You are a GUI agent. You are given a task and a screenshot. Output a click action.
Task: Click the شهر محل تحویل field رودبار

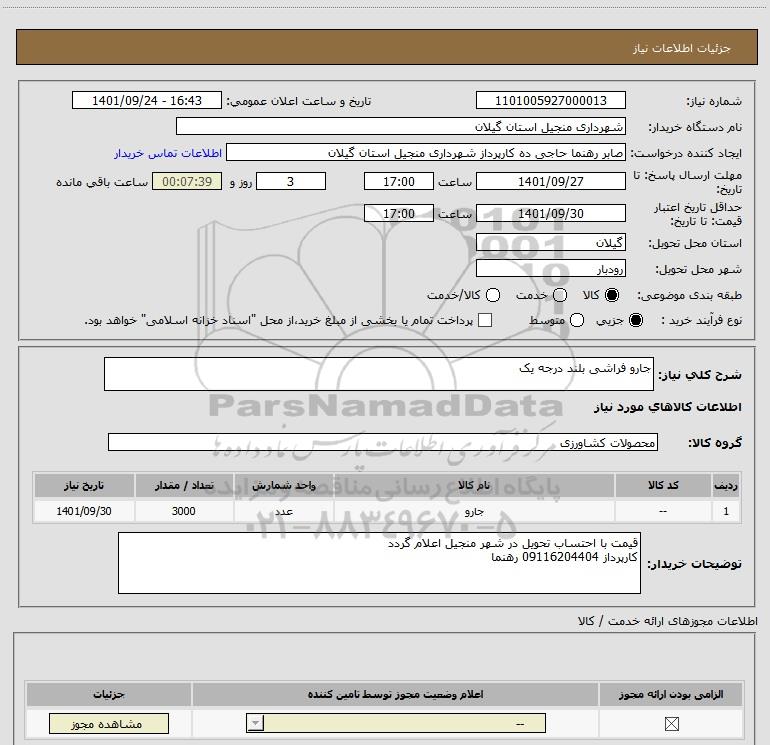(550, 268)
